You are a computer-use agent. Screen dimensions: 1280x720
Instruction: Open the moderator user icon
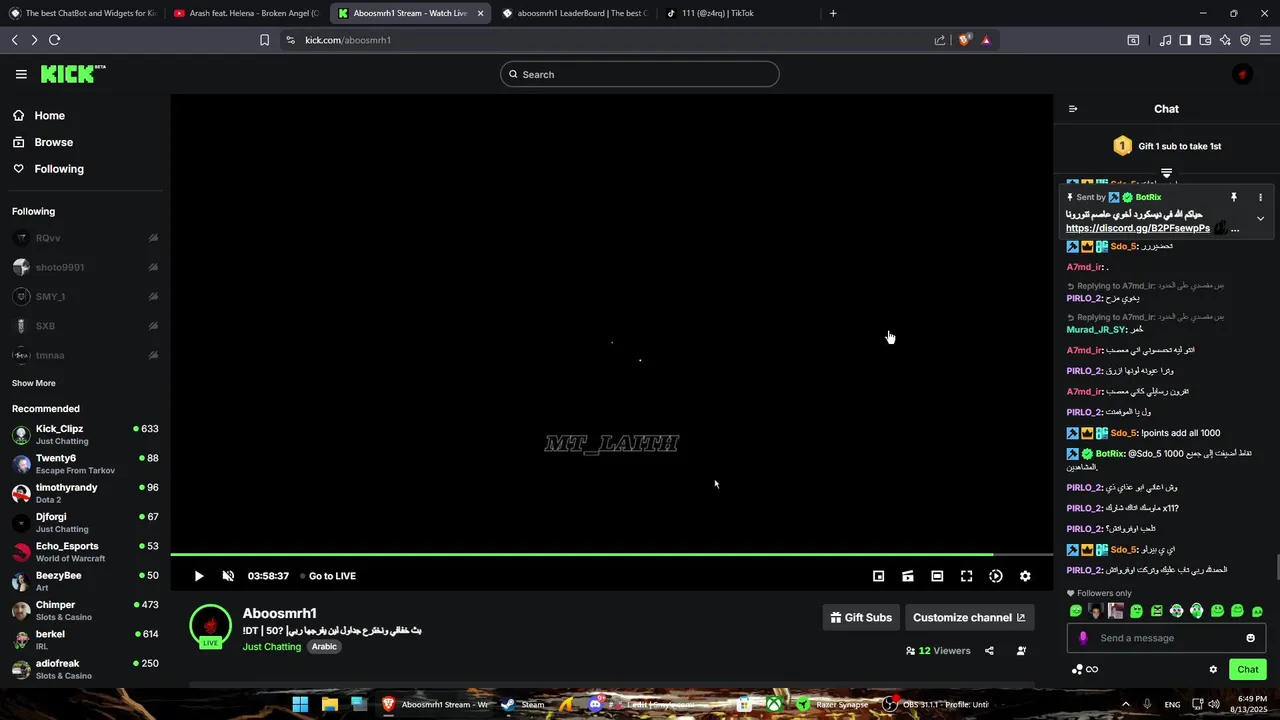click(1021, 651)
